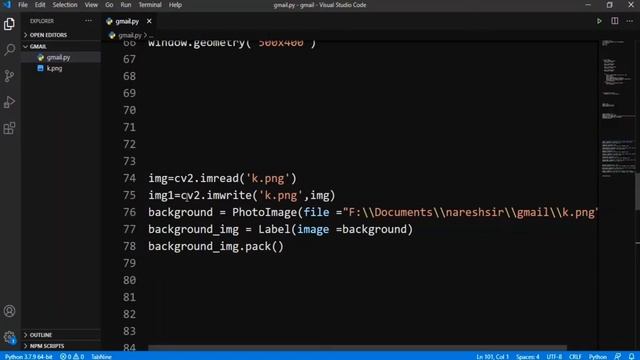The width and height of the screenshot is (640, 360).
Task: Open the Explorer view in activity bar
Action: tap(9, 24)
